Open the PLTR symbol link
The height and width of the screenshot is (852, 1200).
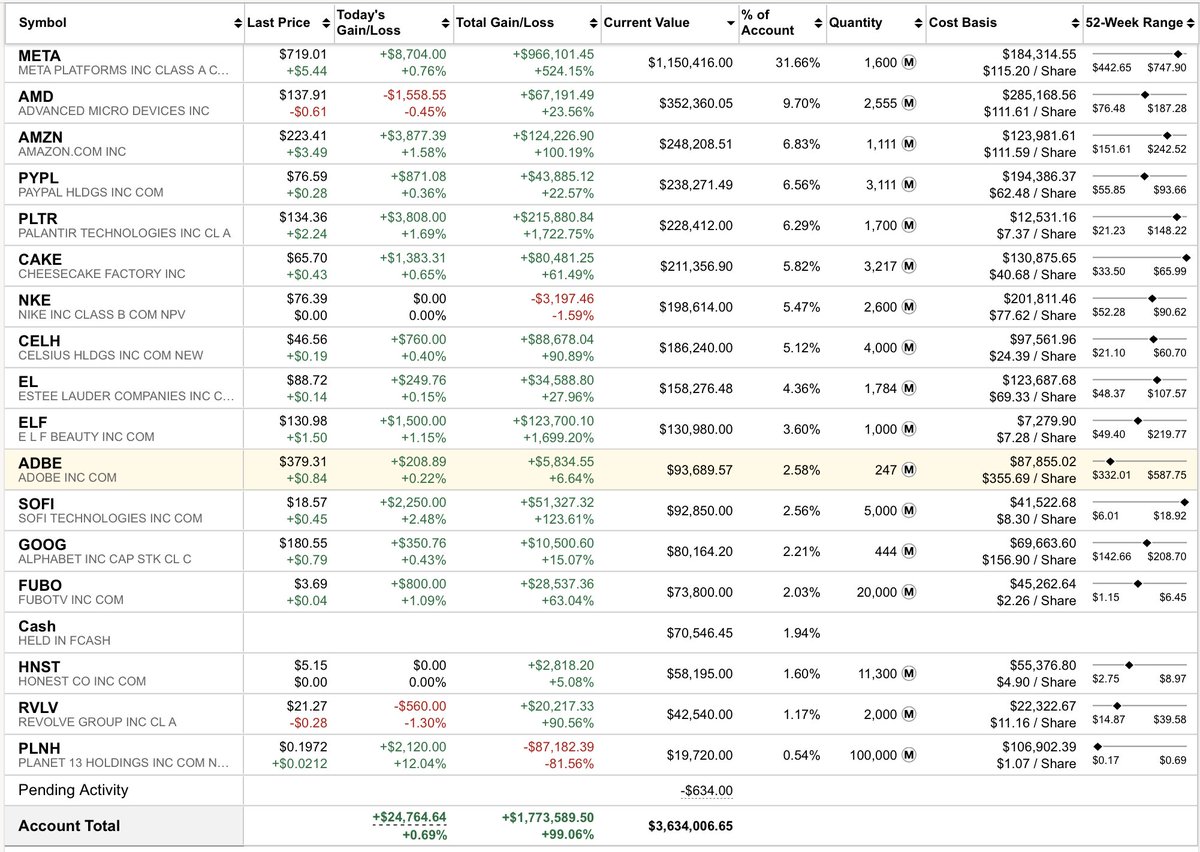tap(38, 218)
